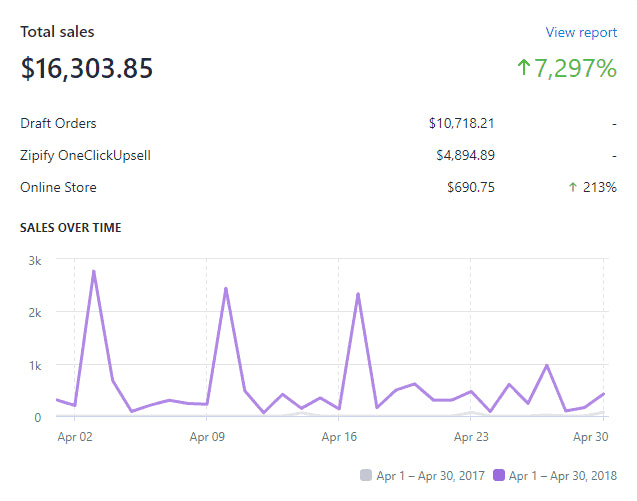
Task: Click the $16,303.85 total sales amount
Action: (x=87, y=69)
